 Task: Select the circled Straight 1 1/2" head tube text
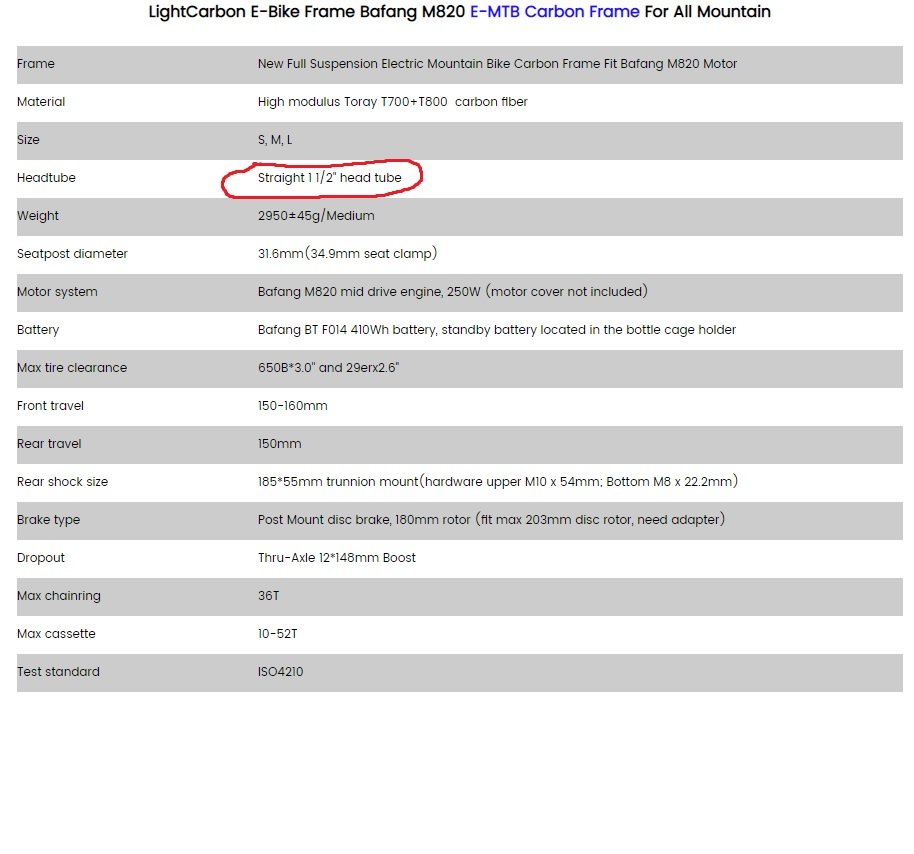(329, 178)
